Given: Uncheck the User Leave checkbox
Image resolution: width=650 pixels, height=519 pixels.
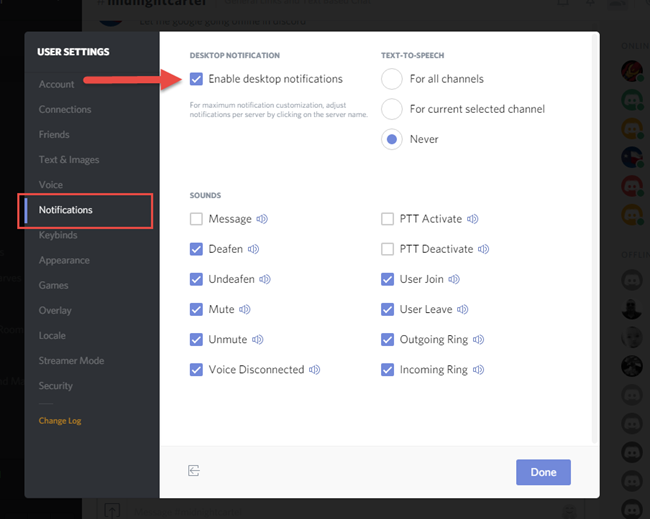Looking at the screenshot, I should tap(387, 309).
